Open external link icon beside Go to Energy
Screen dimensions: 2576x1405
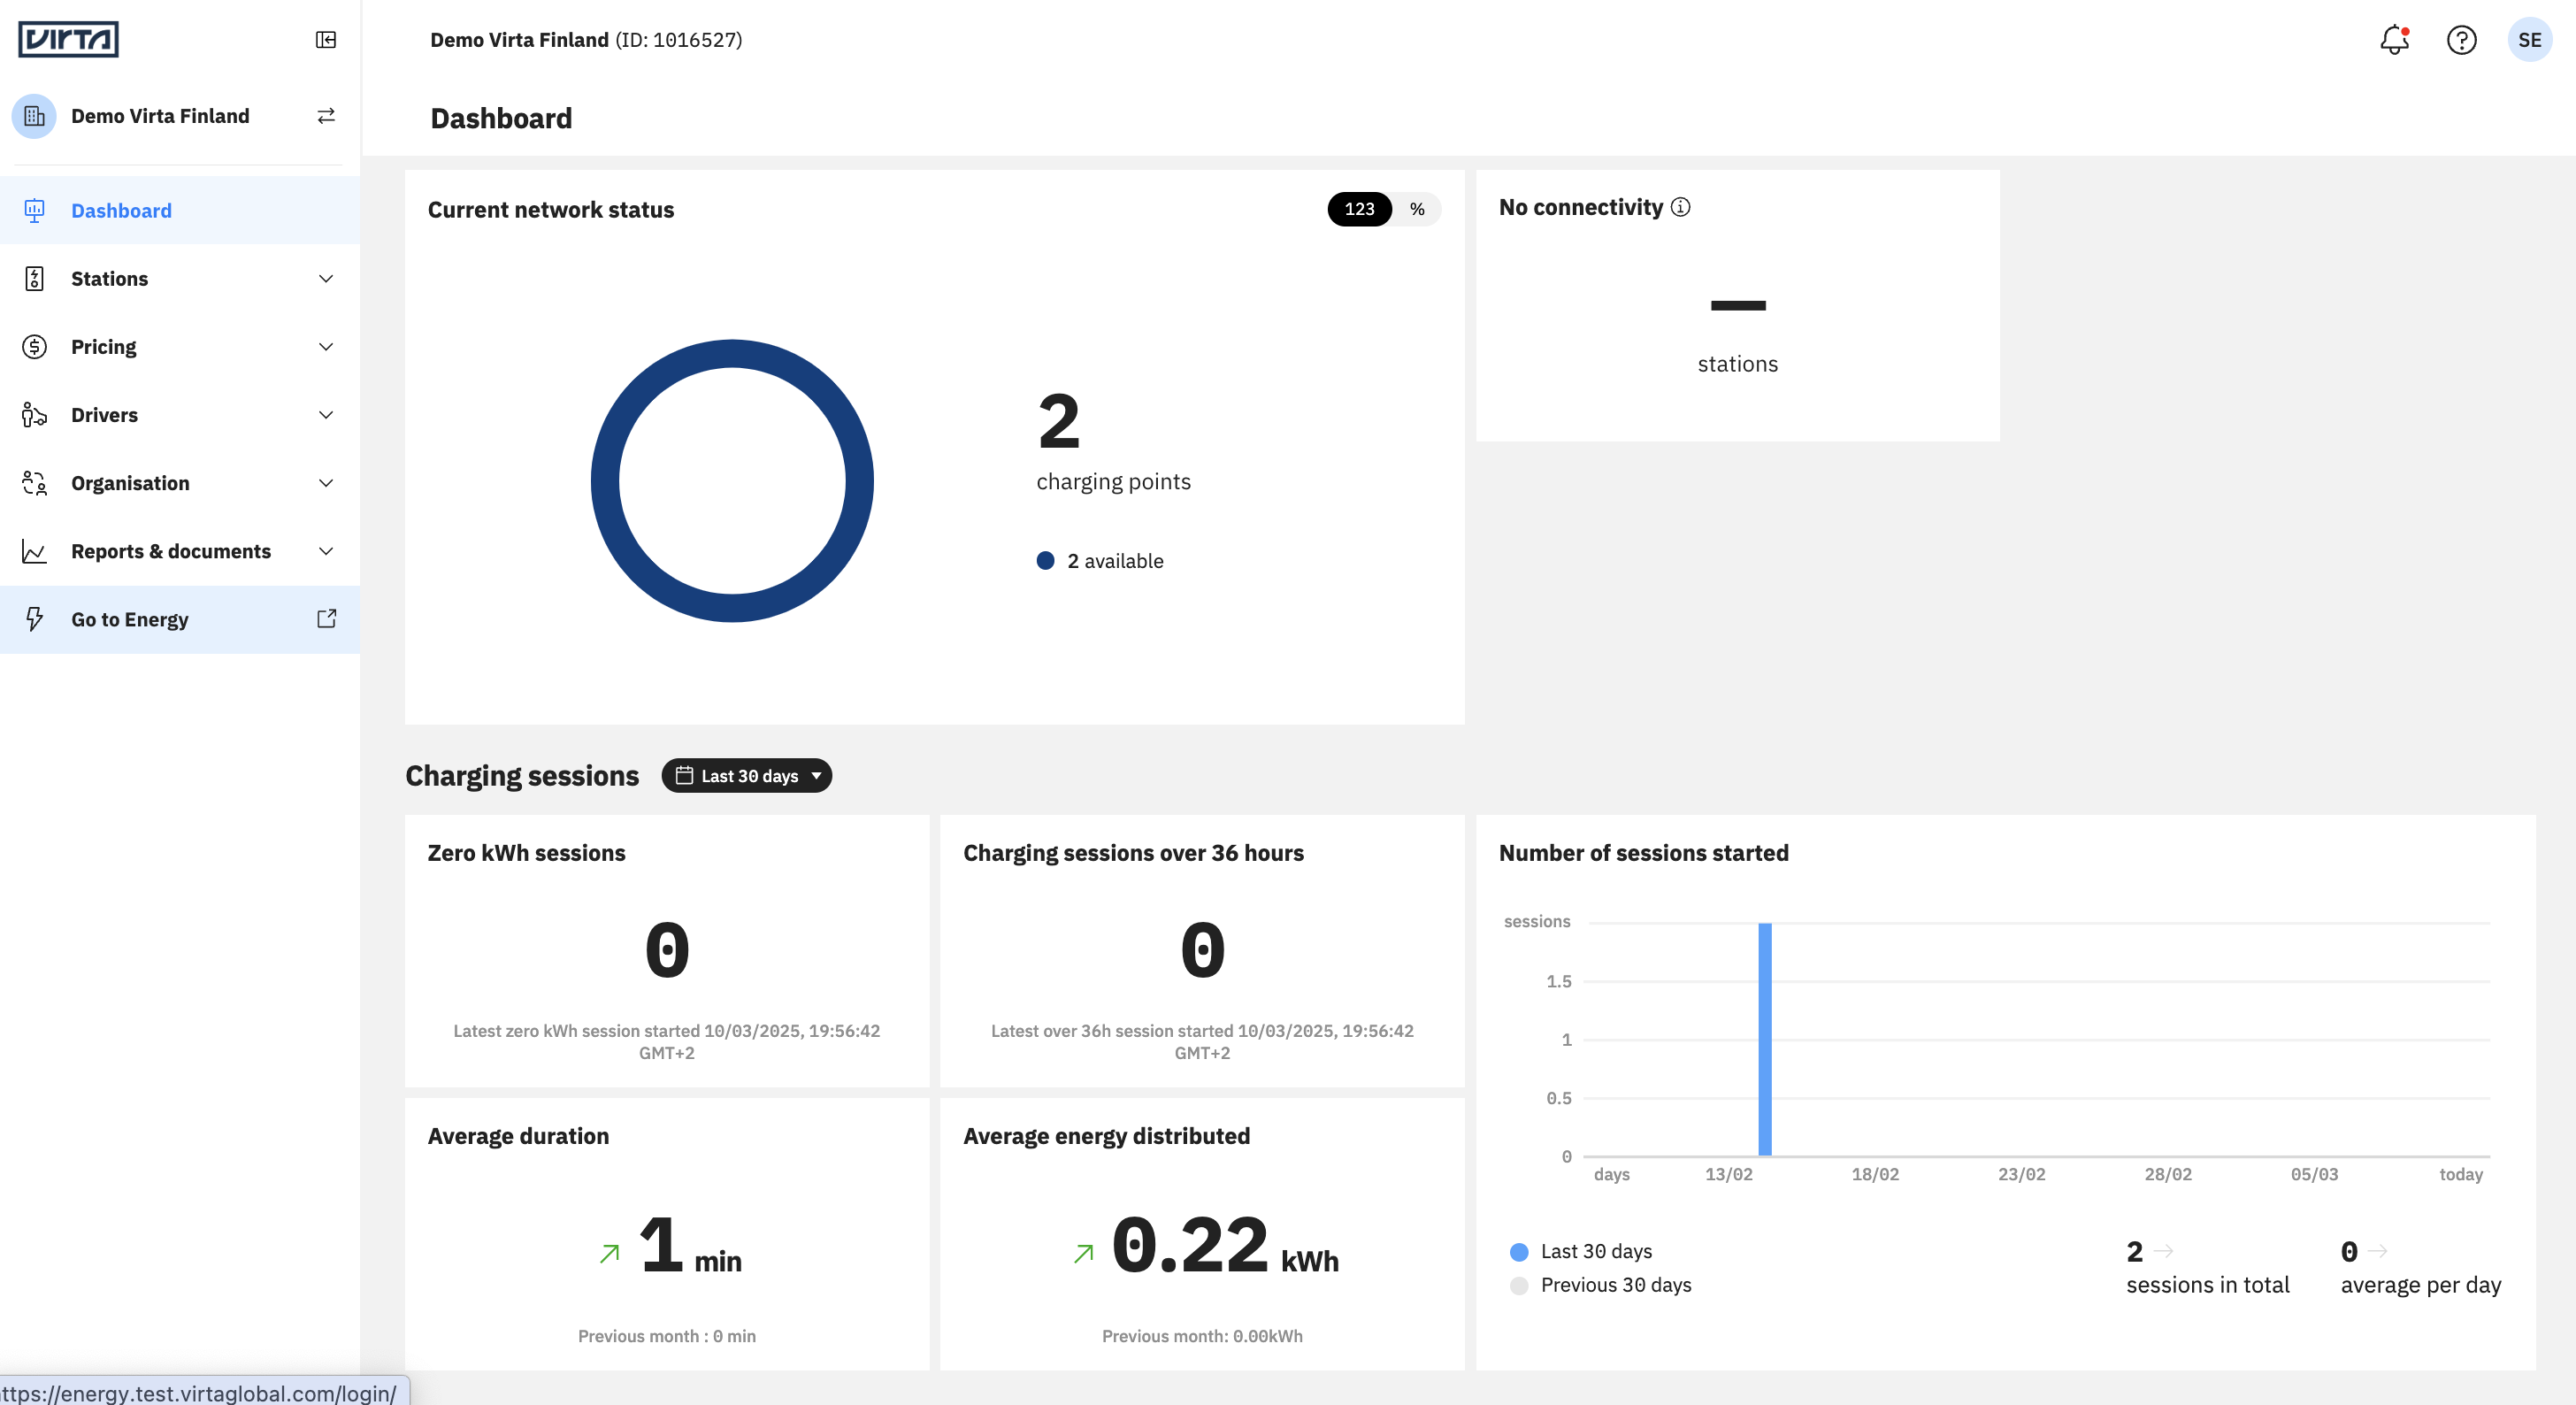pos(326,619)
